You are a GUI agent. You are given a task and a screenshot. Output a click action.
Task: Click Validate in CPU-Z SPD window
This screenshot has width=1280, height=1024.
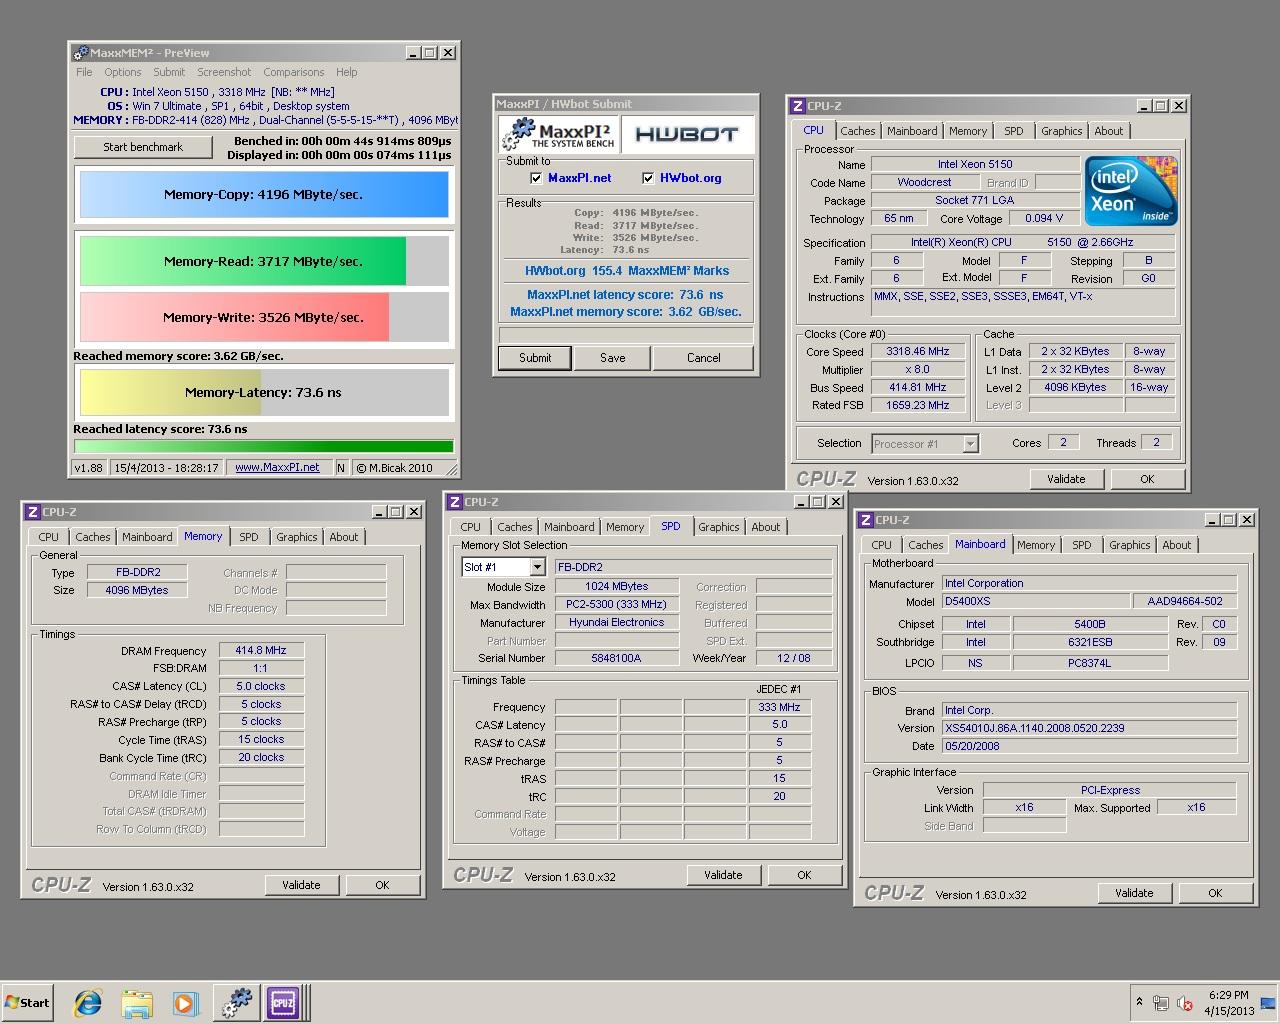click(x=723, y=875)
